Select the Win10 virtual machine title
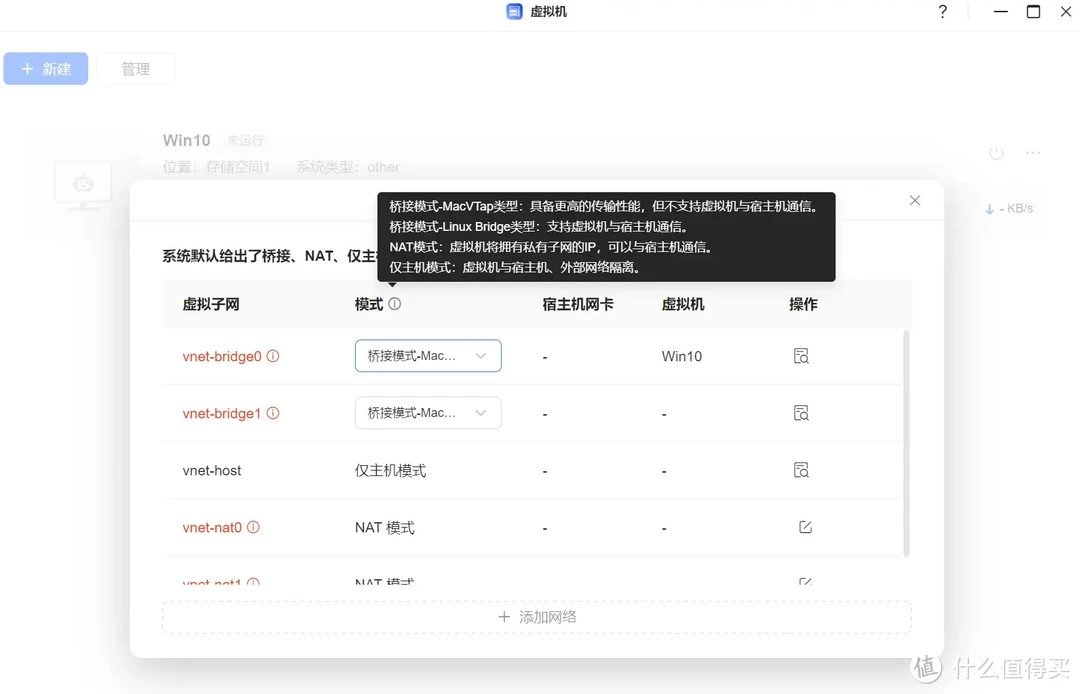Screen dimensions: 1080x694 (186, 140)
